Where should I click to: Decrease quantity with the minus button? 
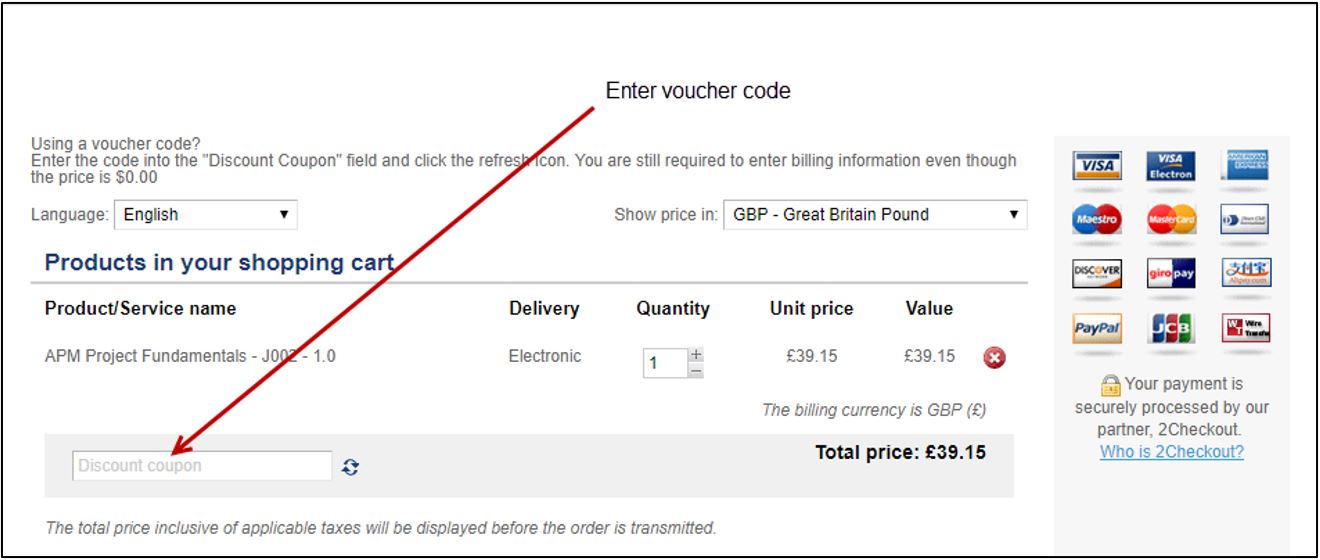pyautogui.click(x=696, y=371)
